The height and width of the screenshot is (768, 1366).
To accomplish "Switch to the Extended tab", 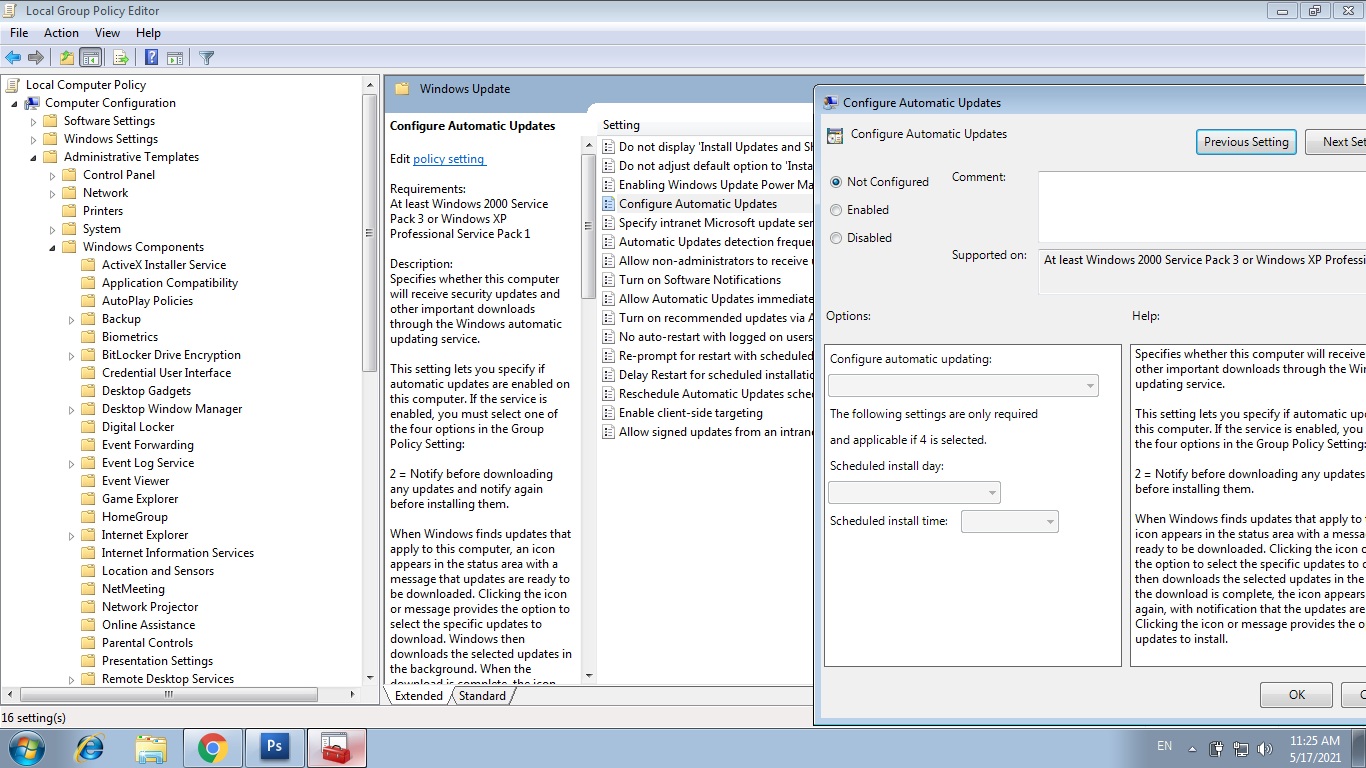I will [418, 696].
